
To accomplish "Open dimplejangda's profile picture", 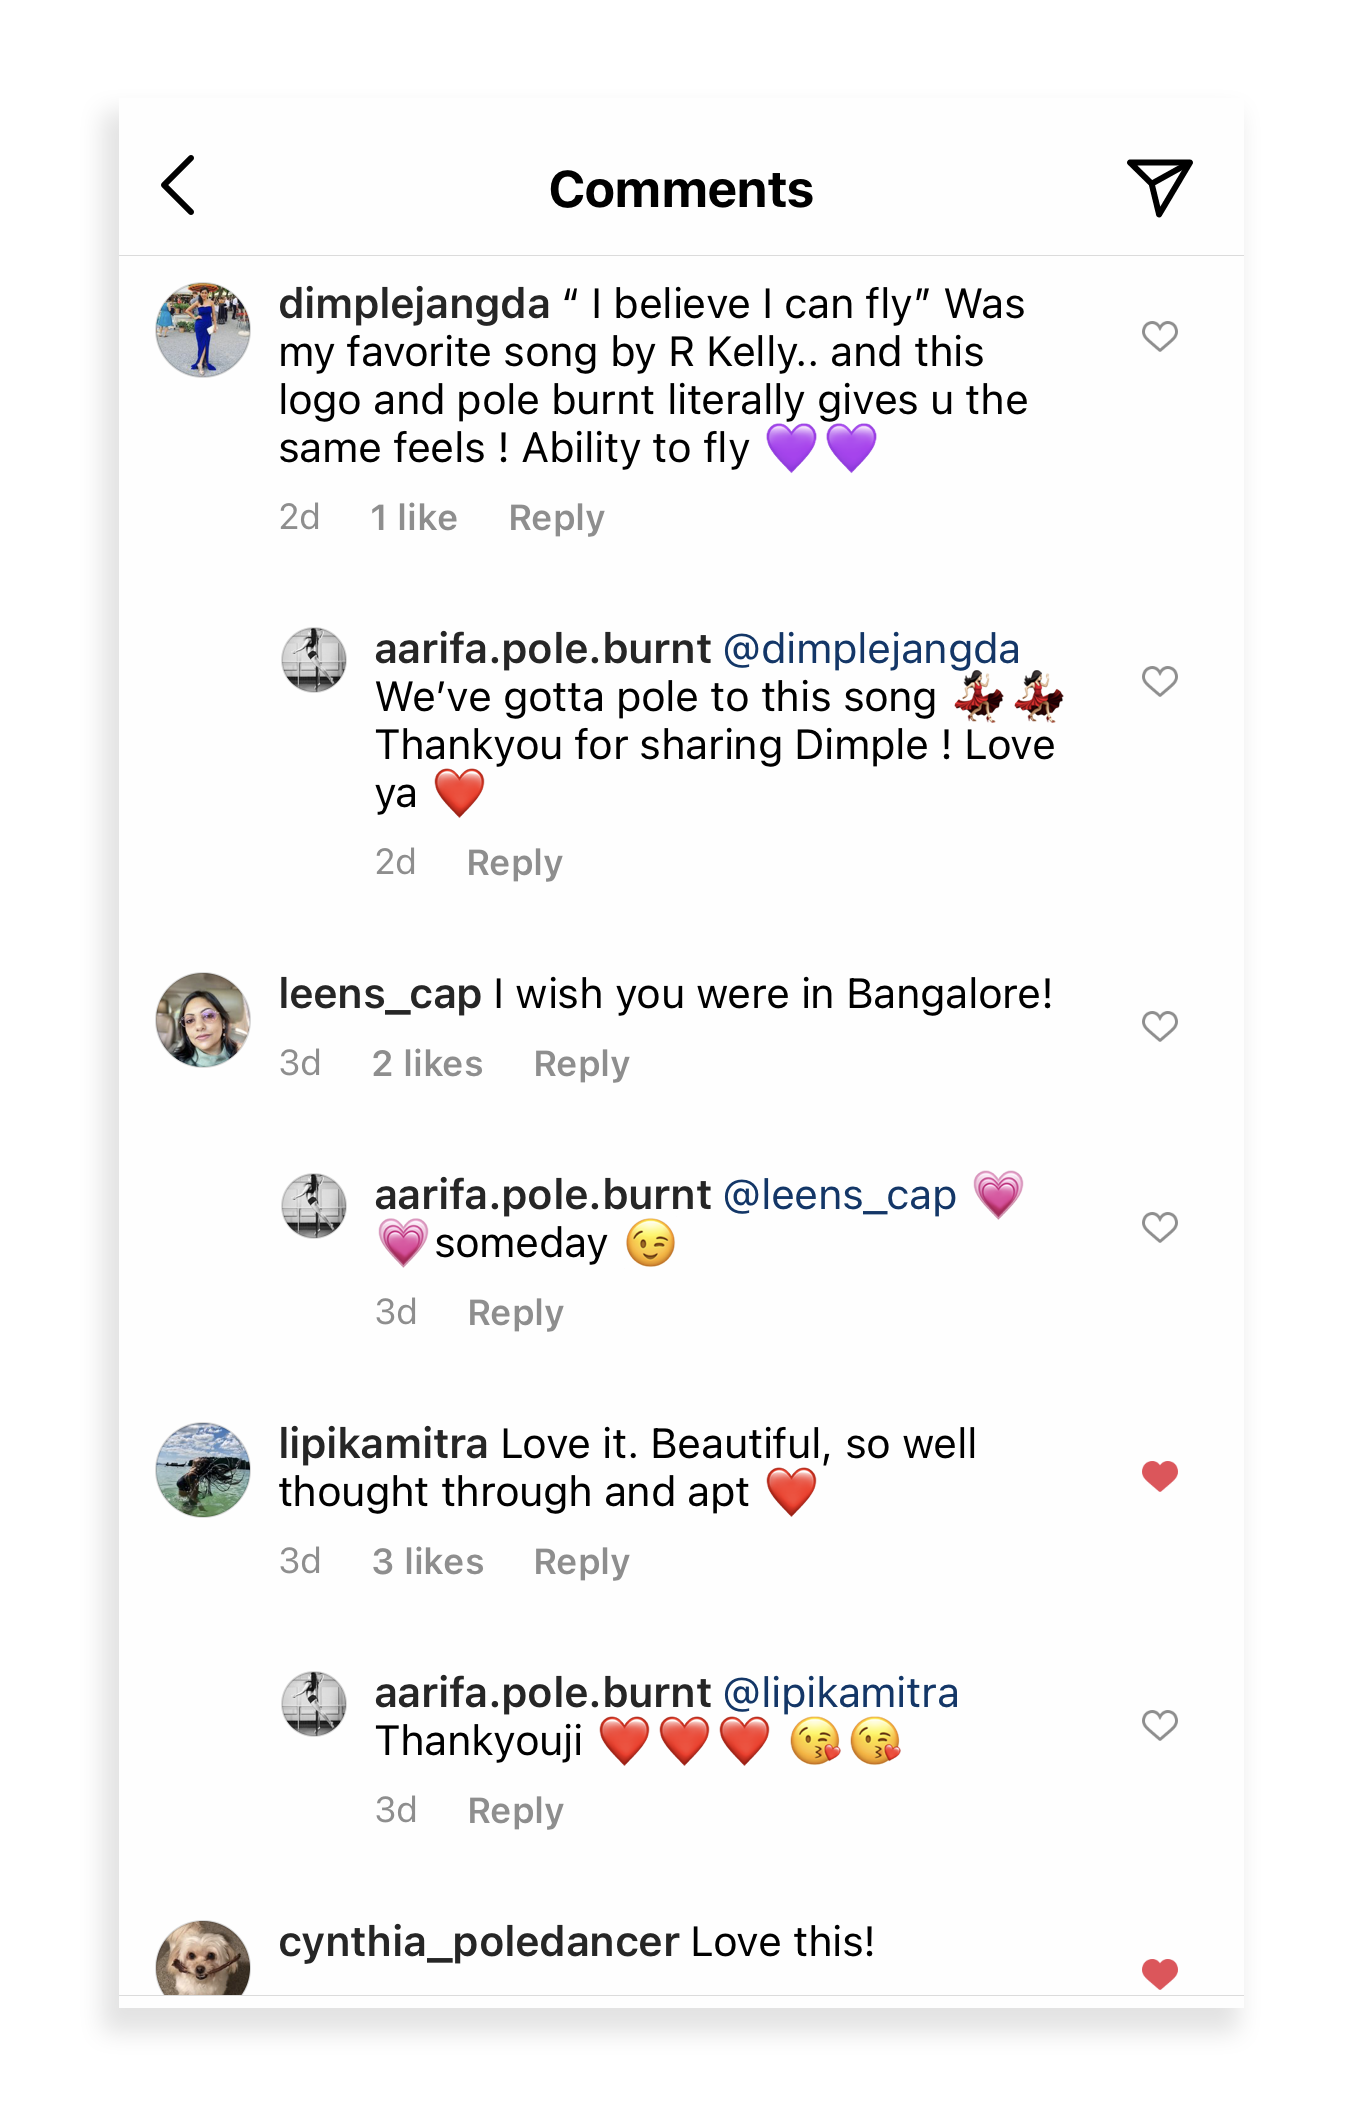I will point(203,330).
